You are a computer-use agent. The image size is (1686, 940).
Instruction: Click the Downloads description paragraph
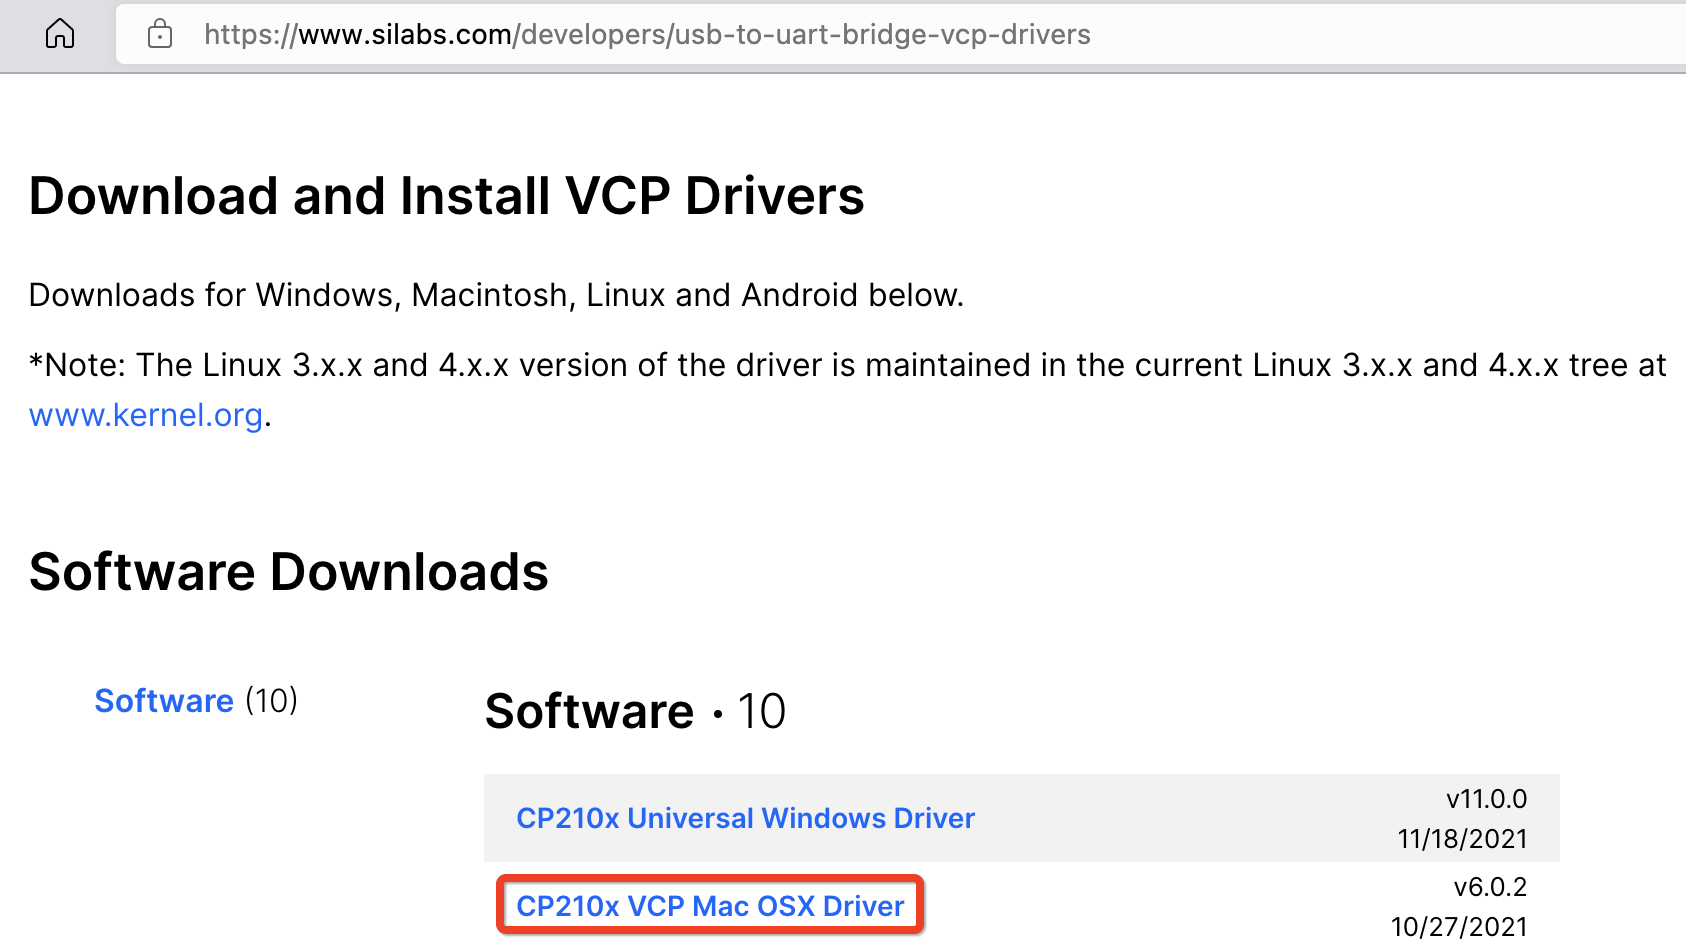[496, 294]
